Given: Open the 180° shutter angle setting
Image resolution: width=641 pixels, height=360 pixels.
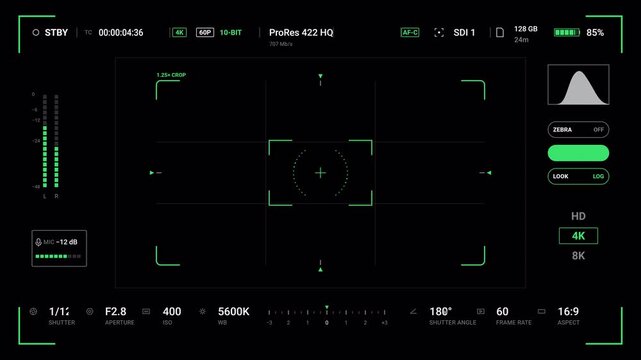Looking at the screenshot, I should coord(453,315).
